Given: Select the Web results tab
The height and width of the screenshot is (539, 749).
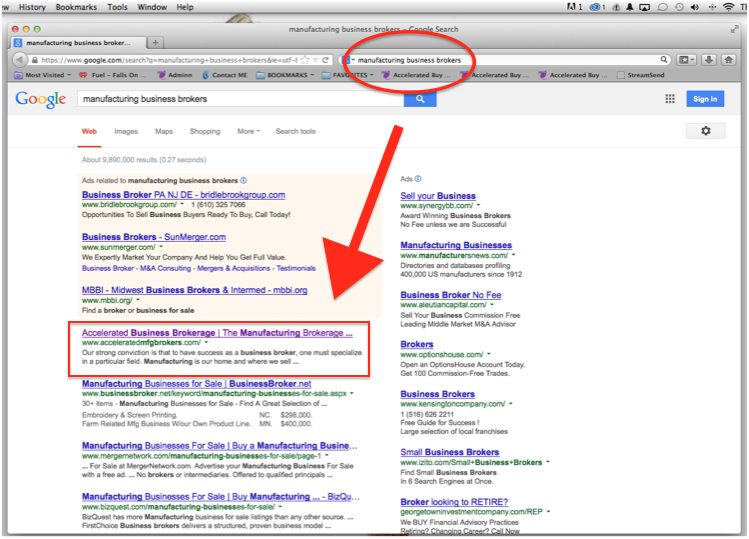Looking at the screenshot, I should click(89, 131).
